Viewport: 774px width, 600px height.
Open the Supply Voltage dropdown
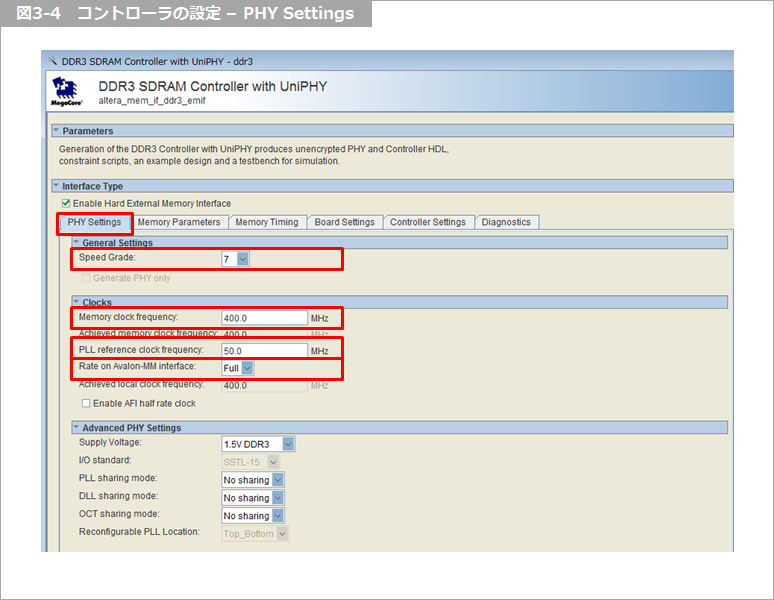pyautogui.click(x=258, y=445)
